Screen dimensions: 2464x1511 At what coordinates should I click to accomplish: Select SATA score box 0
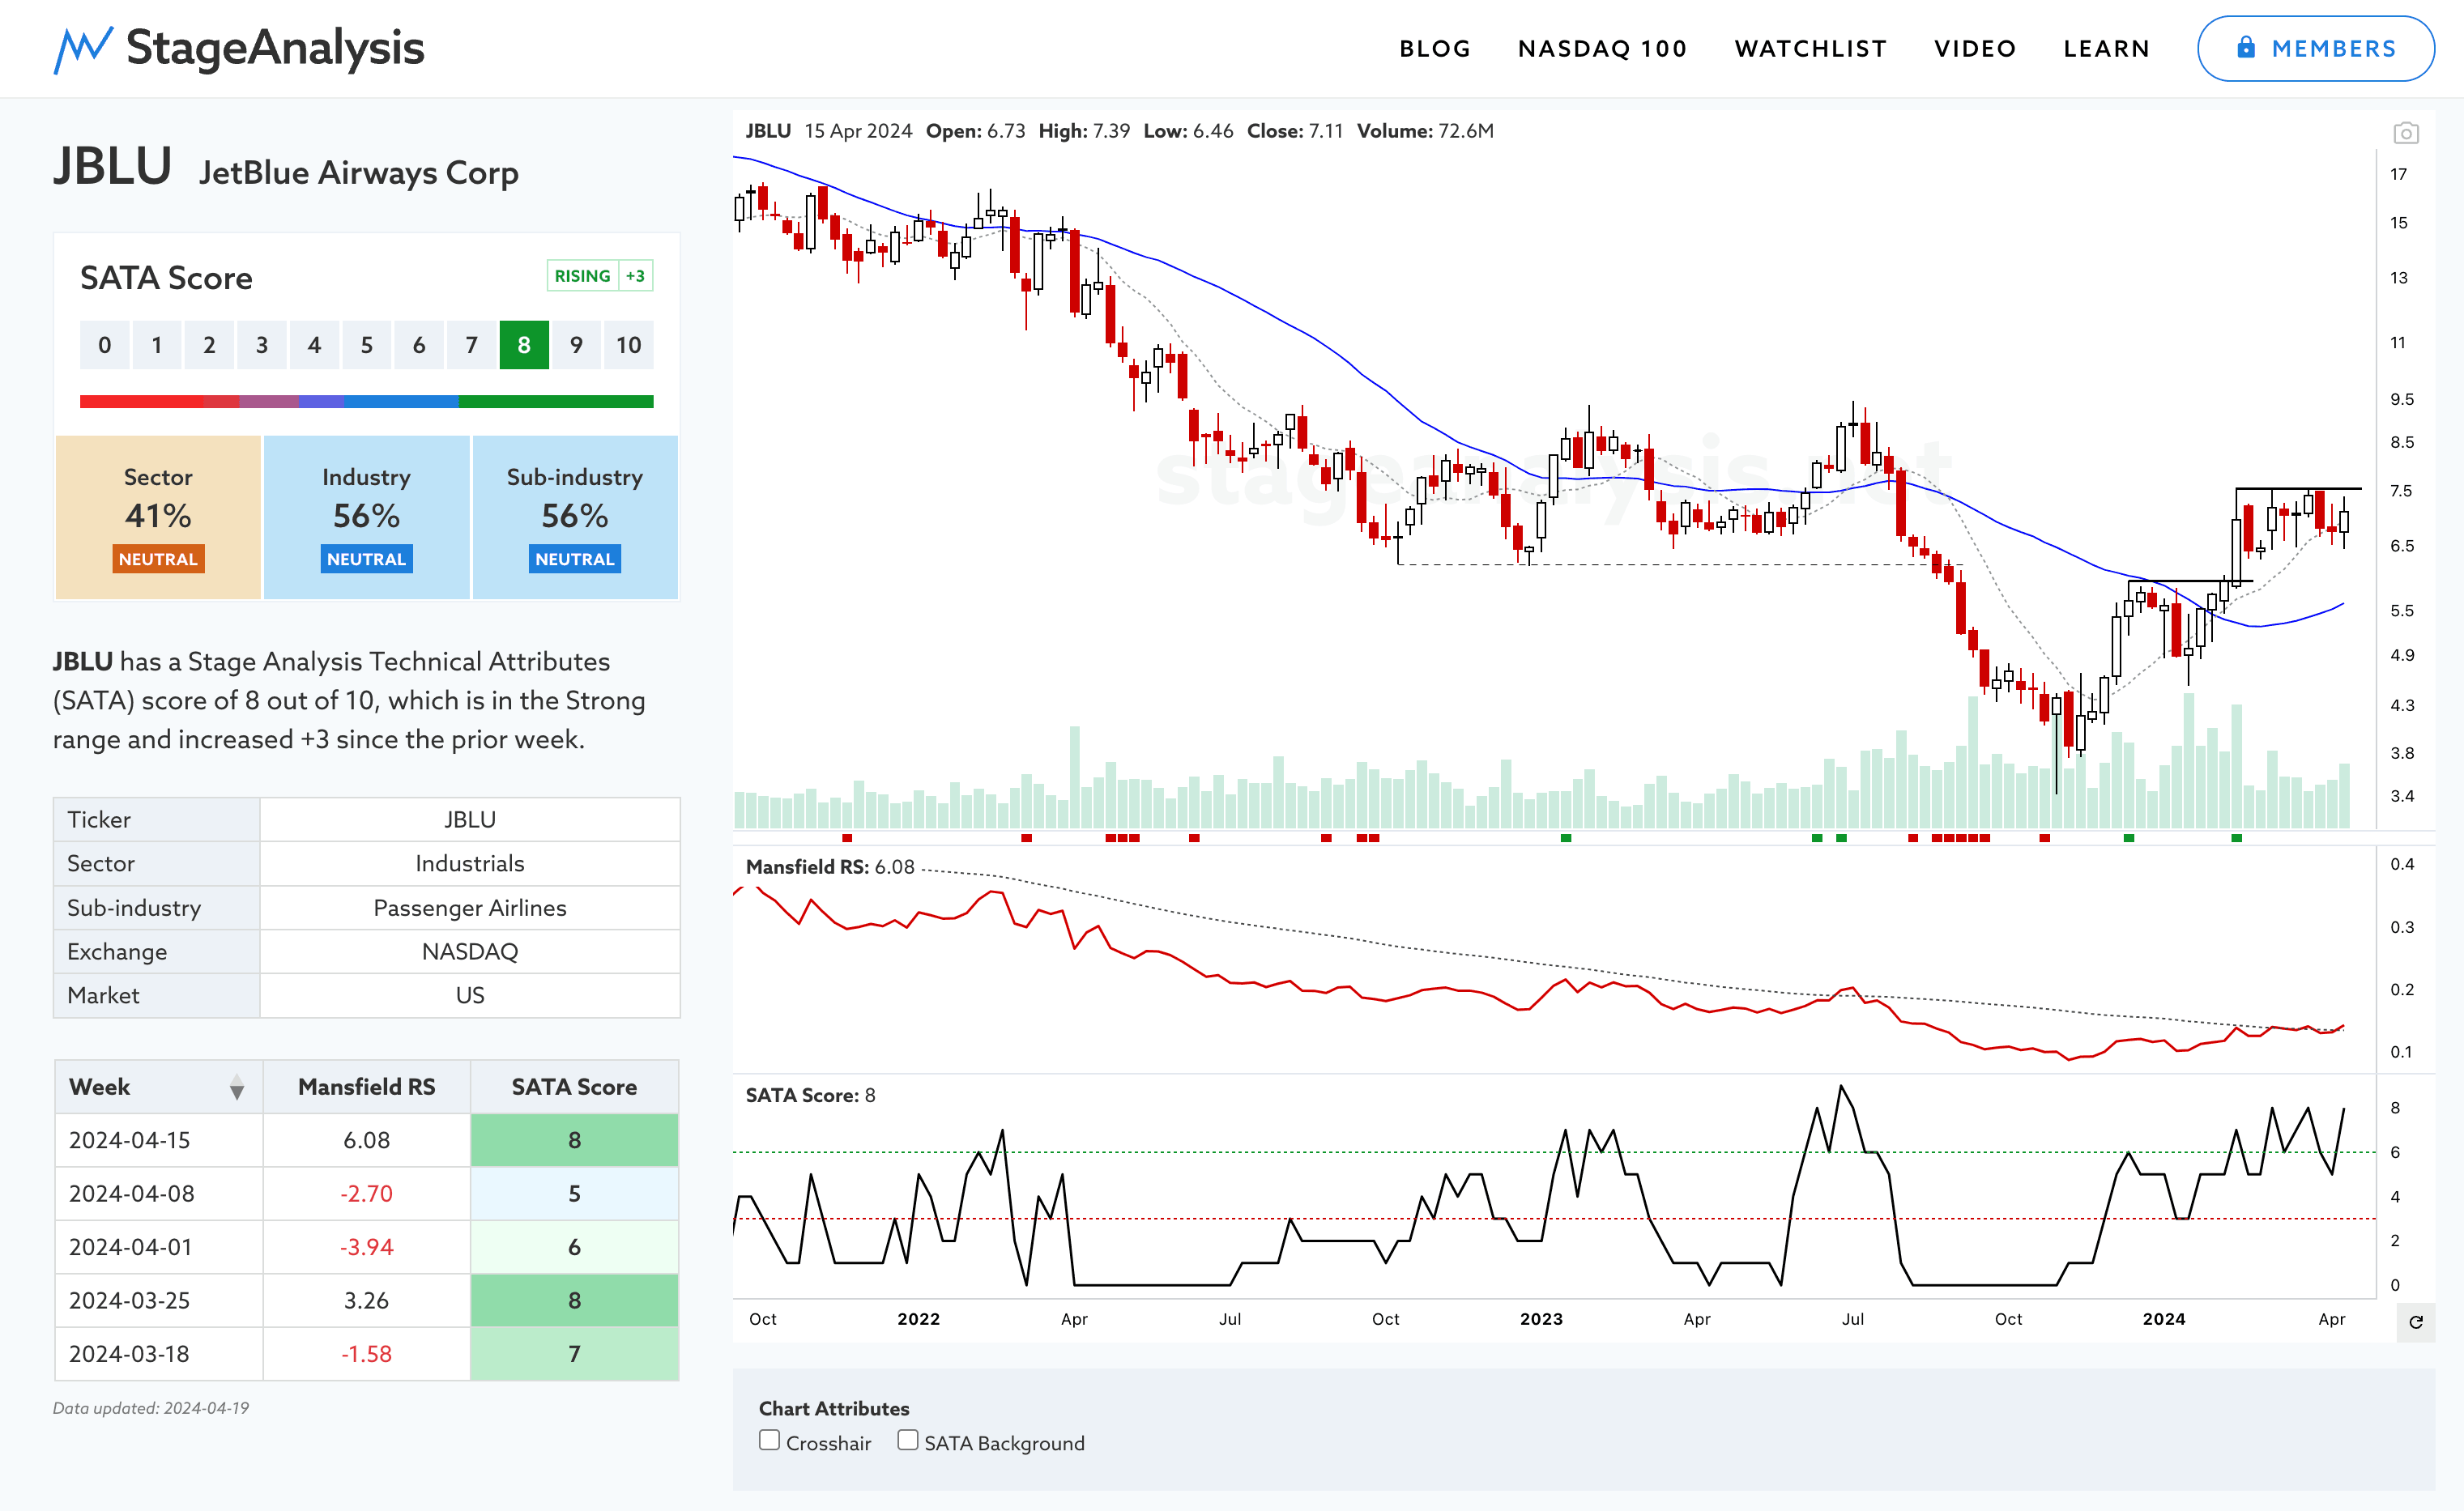click(x=105, y=345)
